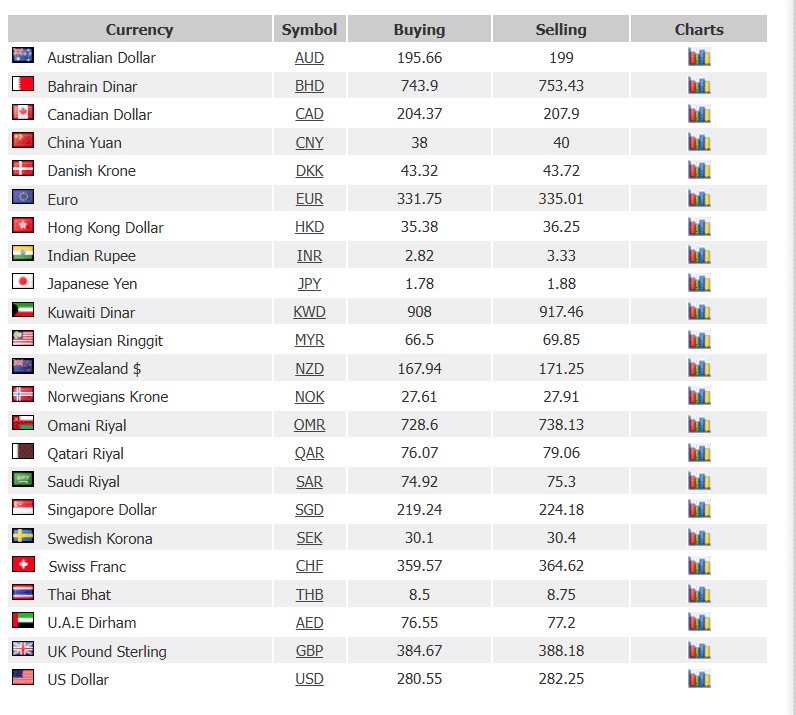Click the Buying column header
Screen dimensions: 796x715
point(419,29)
